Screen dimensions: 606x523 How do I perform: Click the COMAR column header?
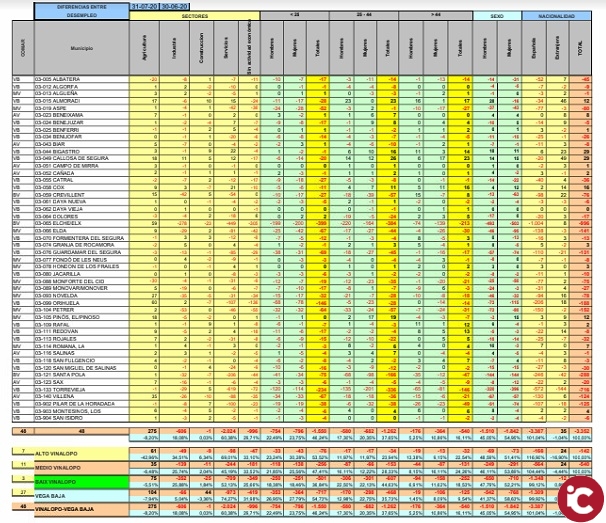pyautogui.click(x=15, y=45)
